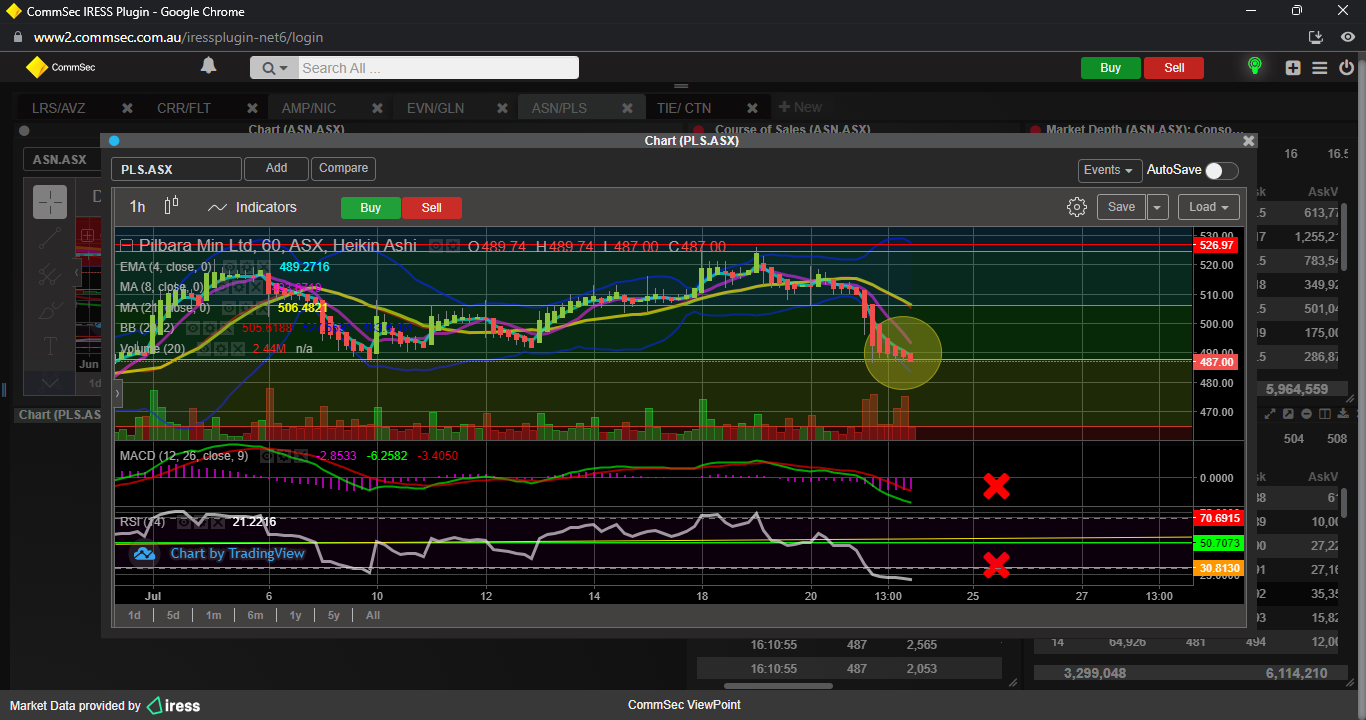Open settings gear for EMA (4) indicator
The height and width of the screenshot is (720, 1366).
(247, 267)
